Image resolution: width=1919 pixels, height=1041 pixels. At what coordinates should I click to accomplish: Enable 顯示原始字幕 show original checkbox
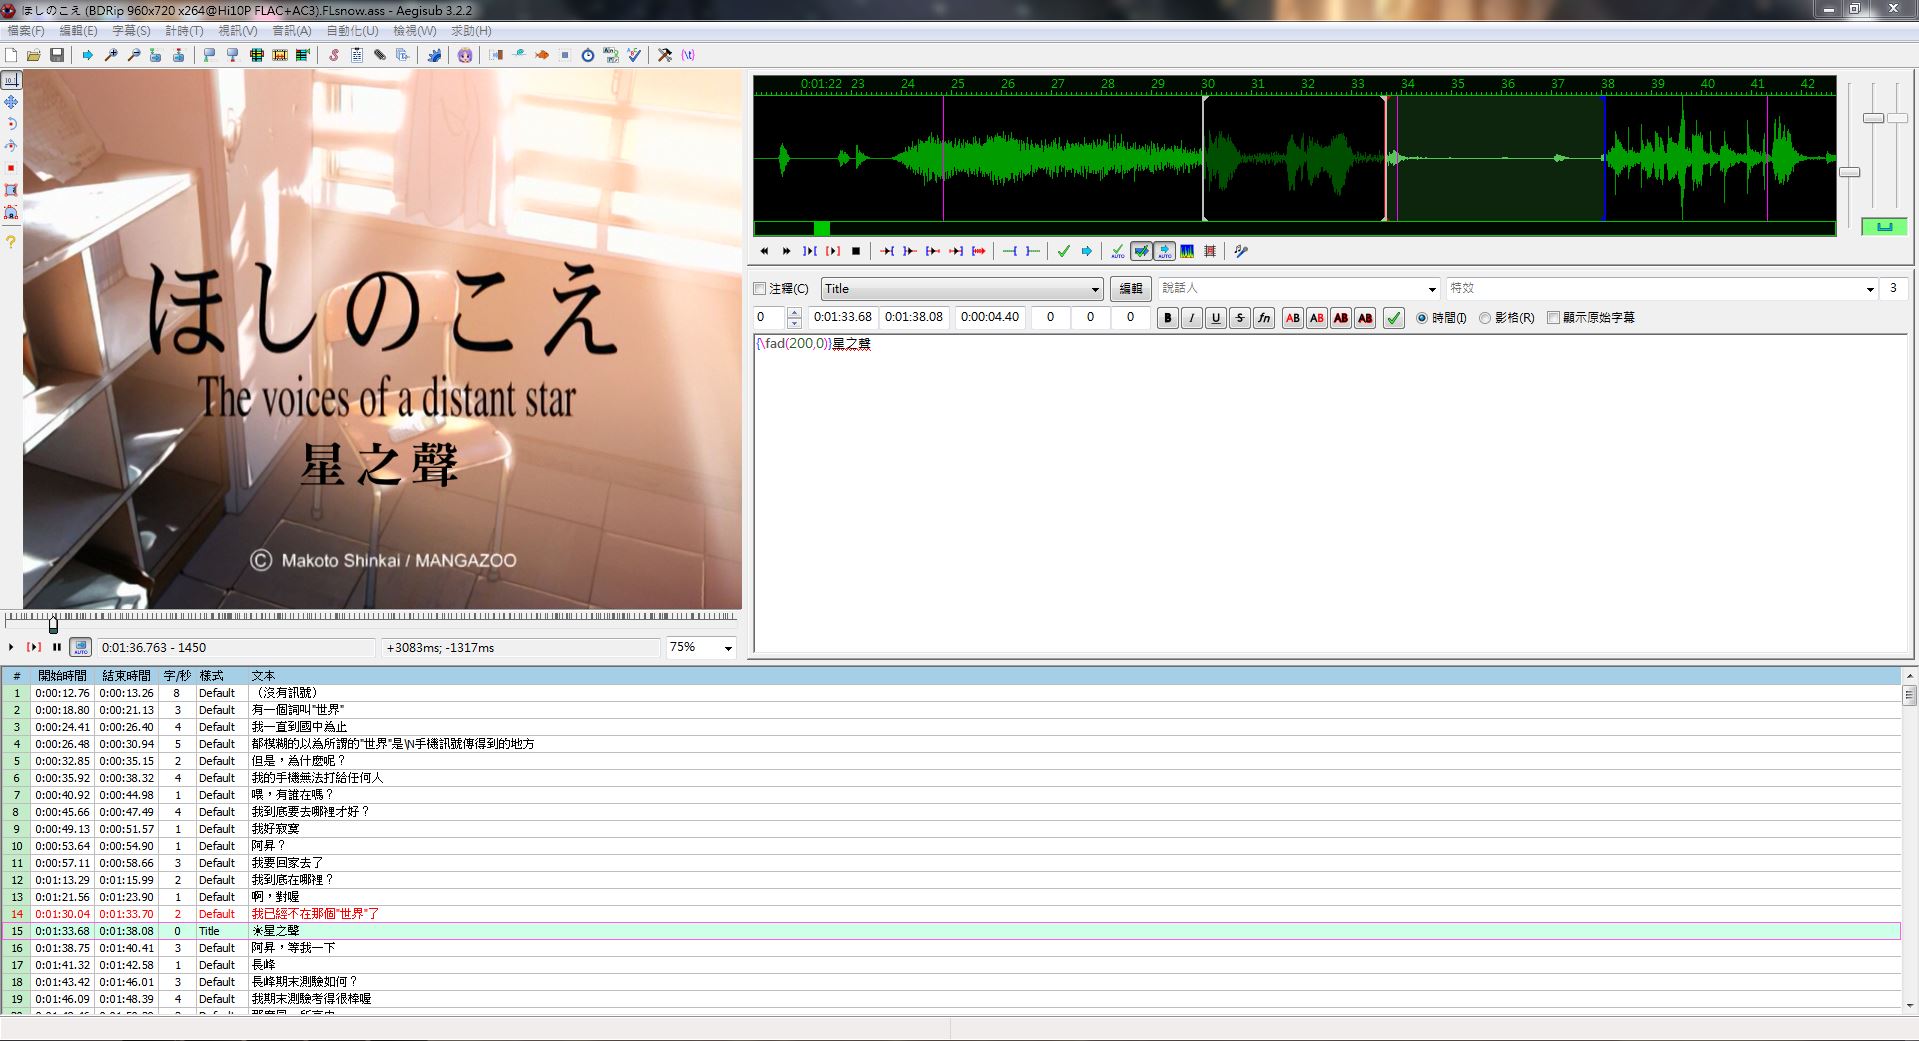(1553, 318)
